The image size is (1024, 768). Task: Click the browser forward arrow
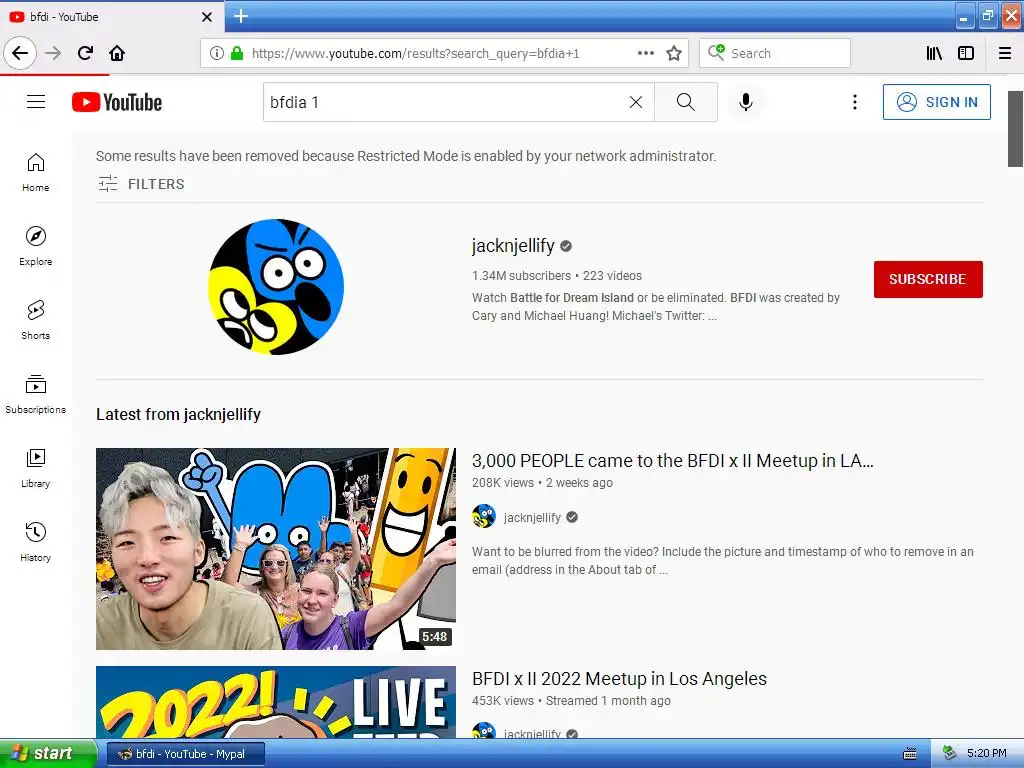pyautogui.click(x=53, y=53)
